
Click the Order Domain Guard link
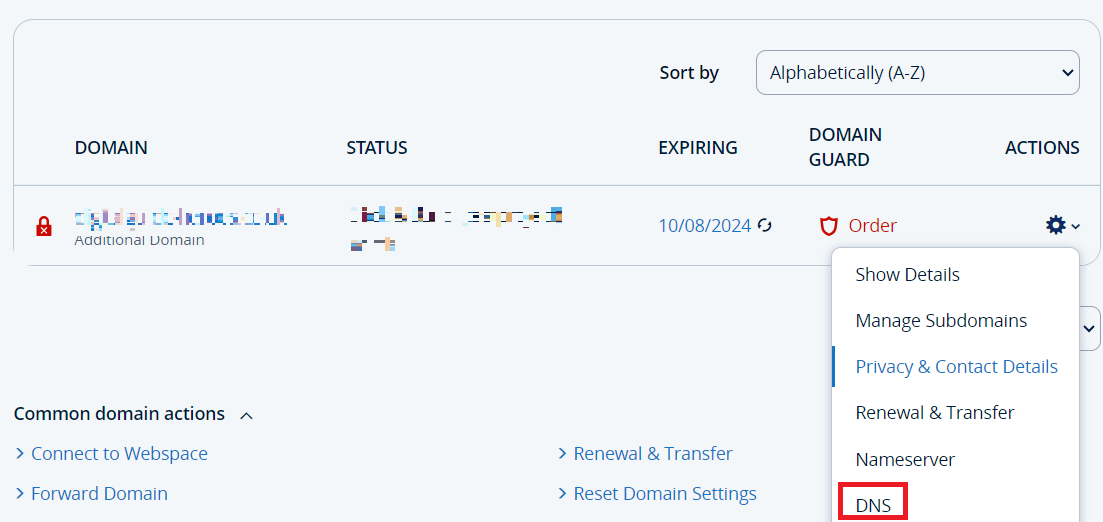click(872, 226)
